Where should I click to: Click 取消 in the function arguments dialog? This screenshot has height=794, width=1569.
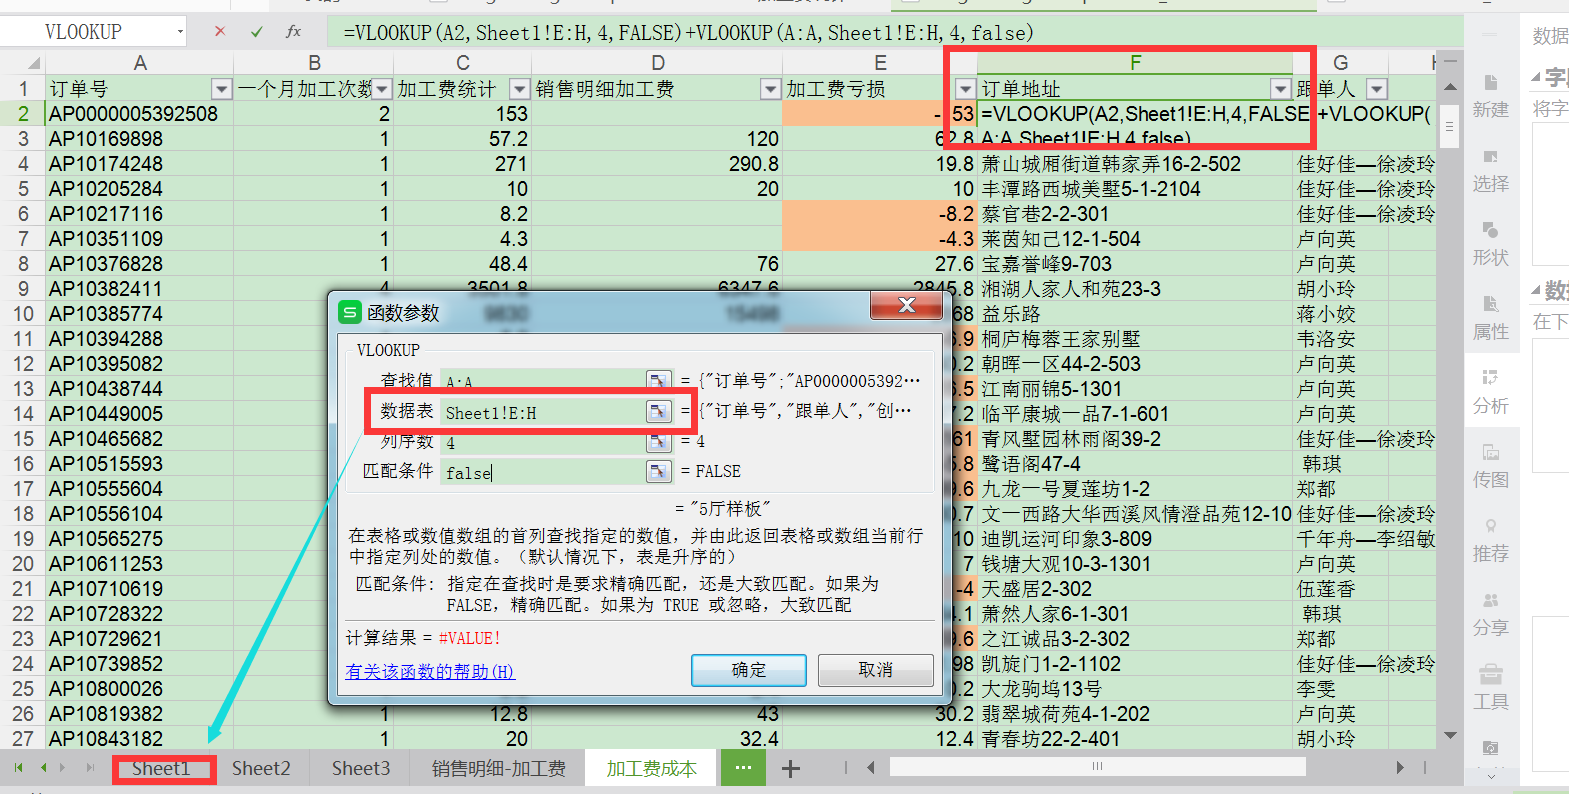tap(876, 670)
